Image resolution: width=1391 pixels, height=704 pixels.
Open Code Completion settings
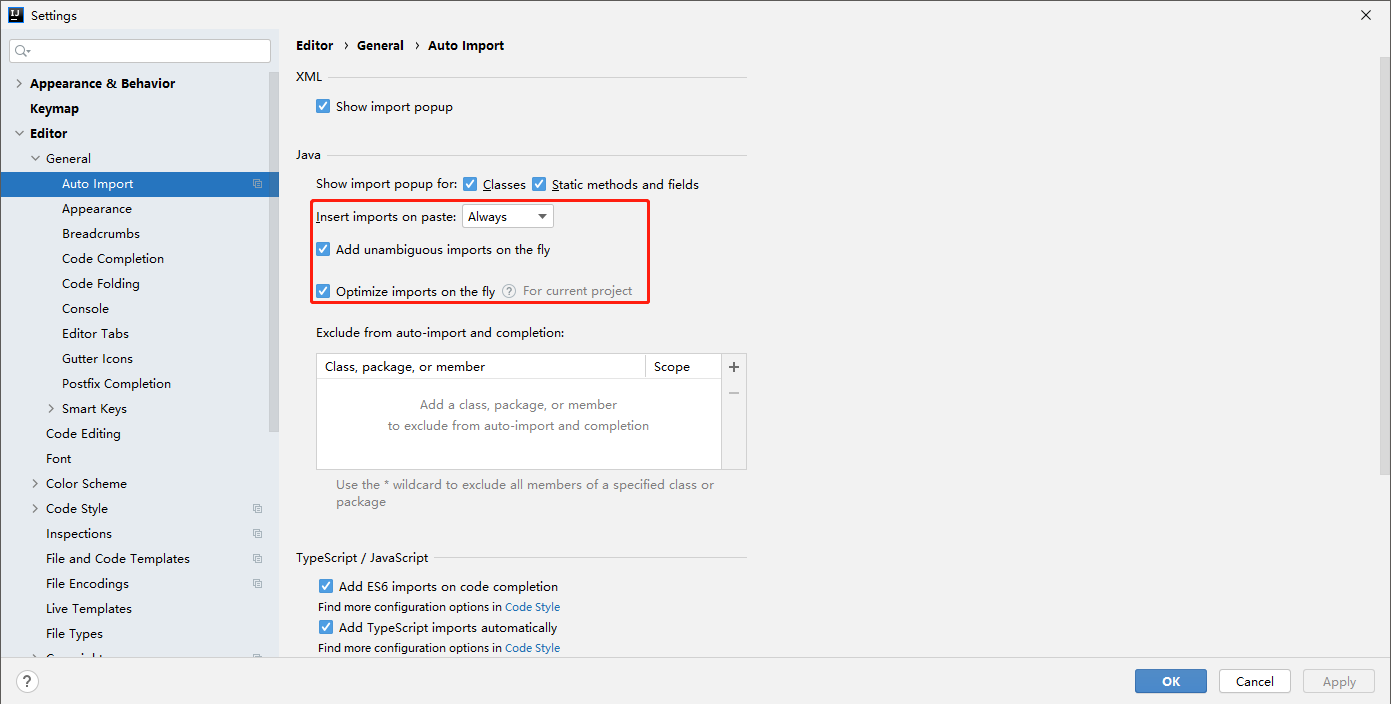tap(113, 259)
